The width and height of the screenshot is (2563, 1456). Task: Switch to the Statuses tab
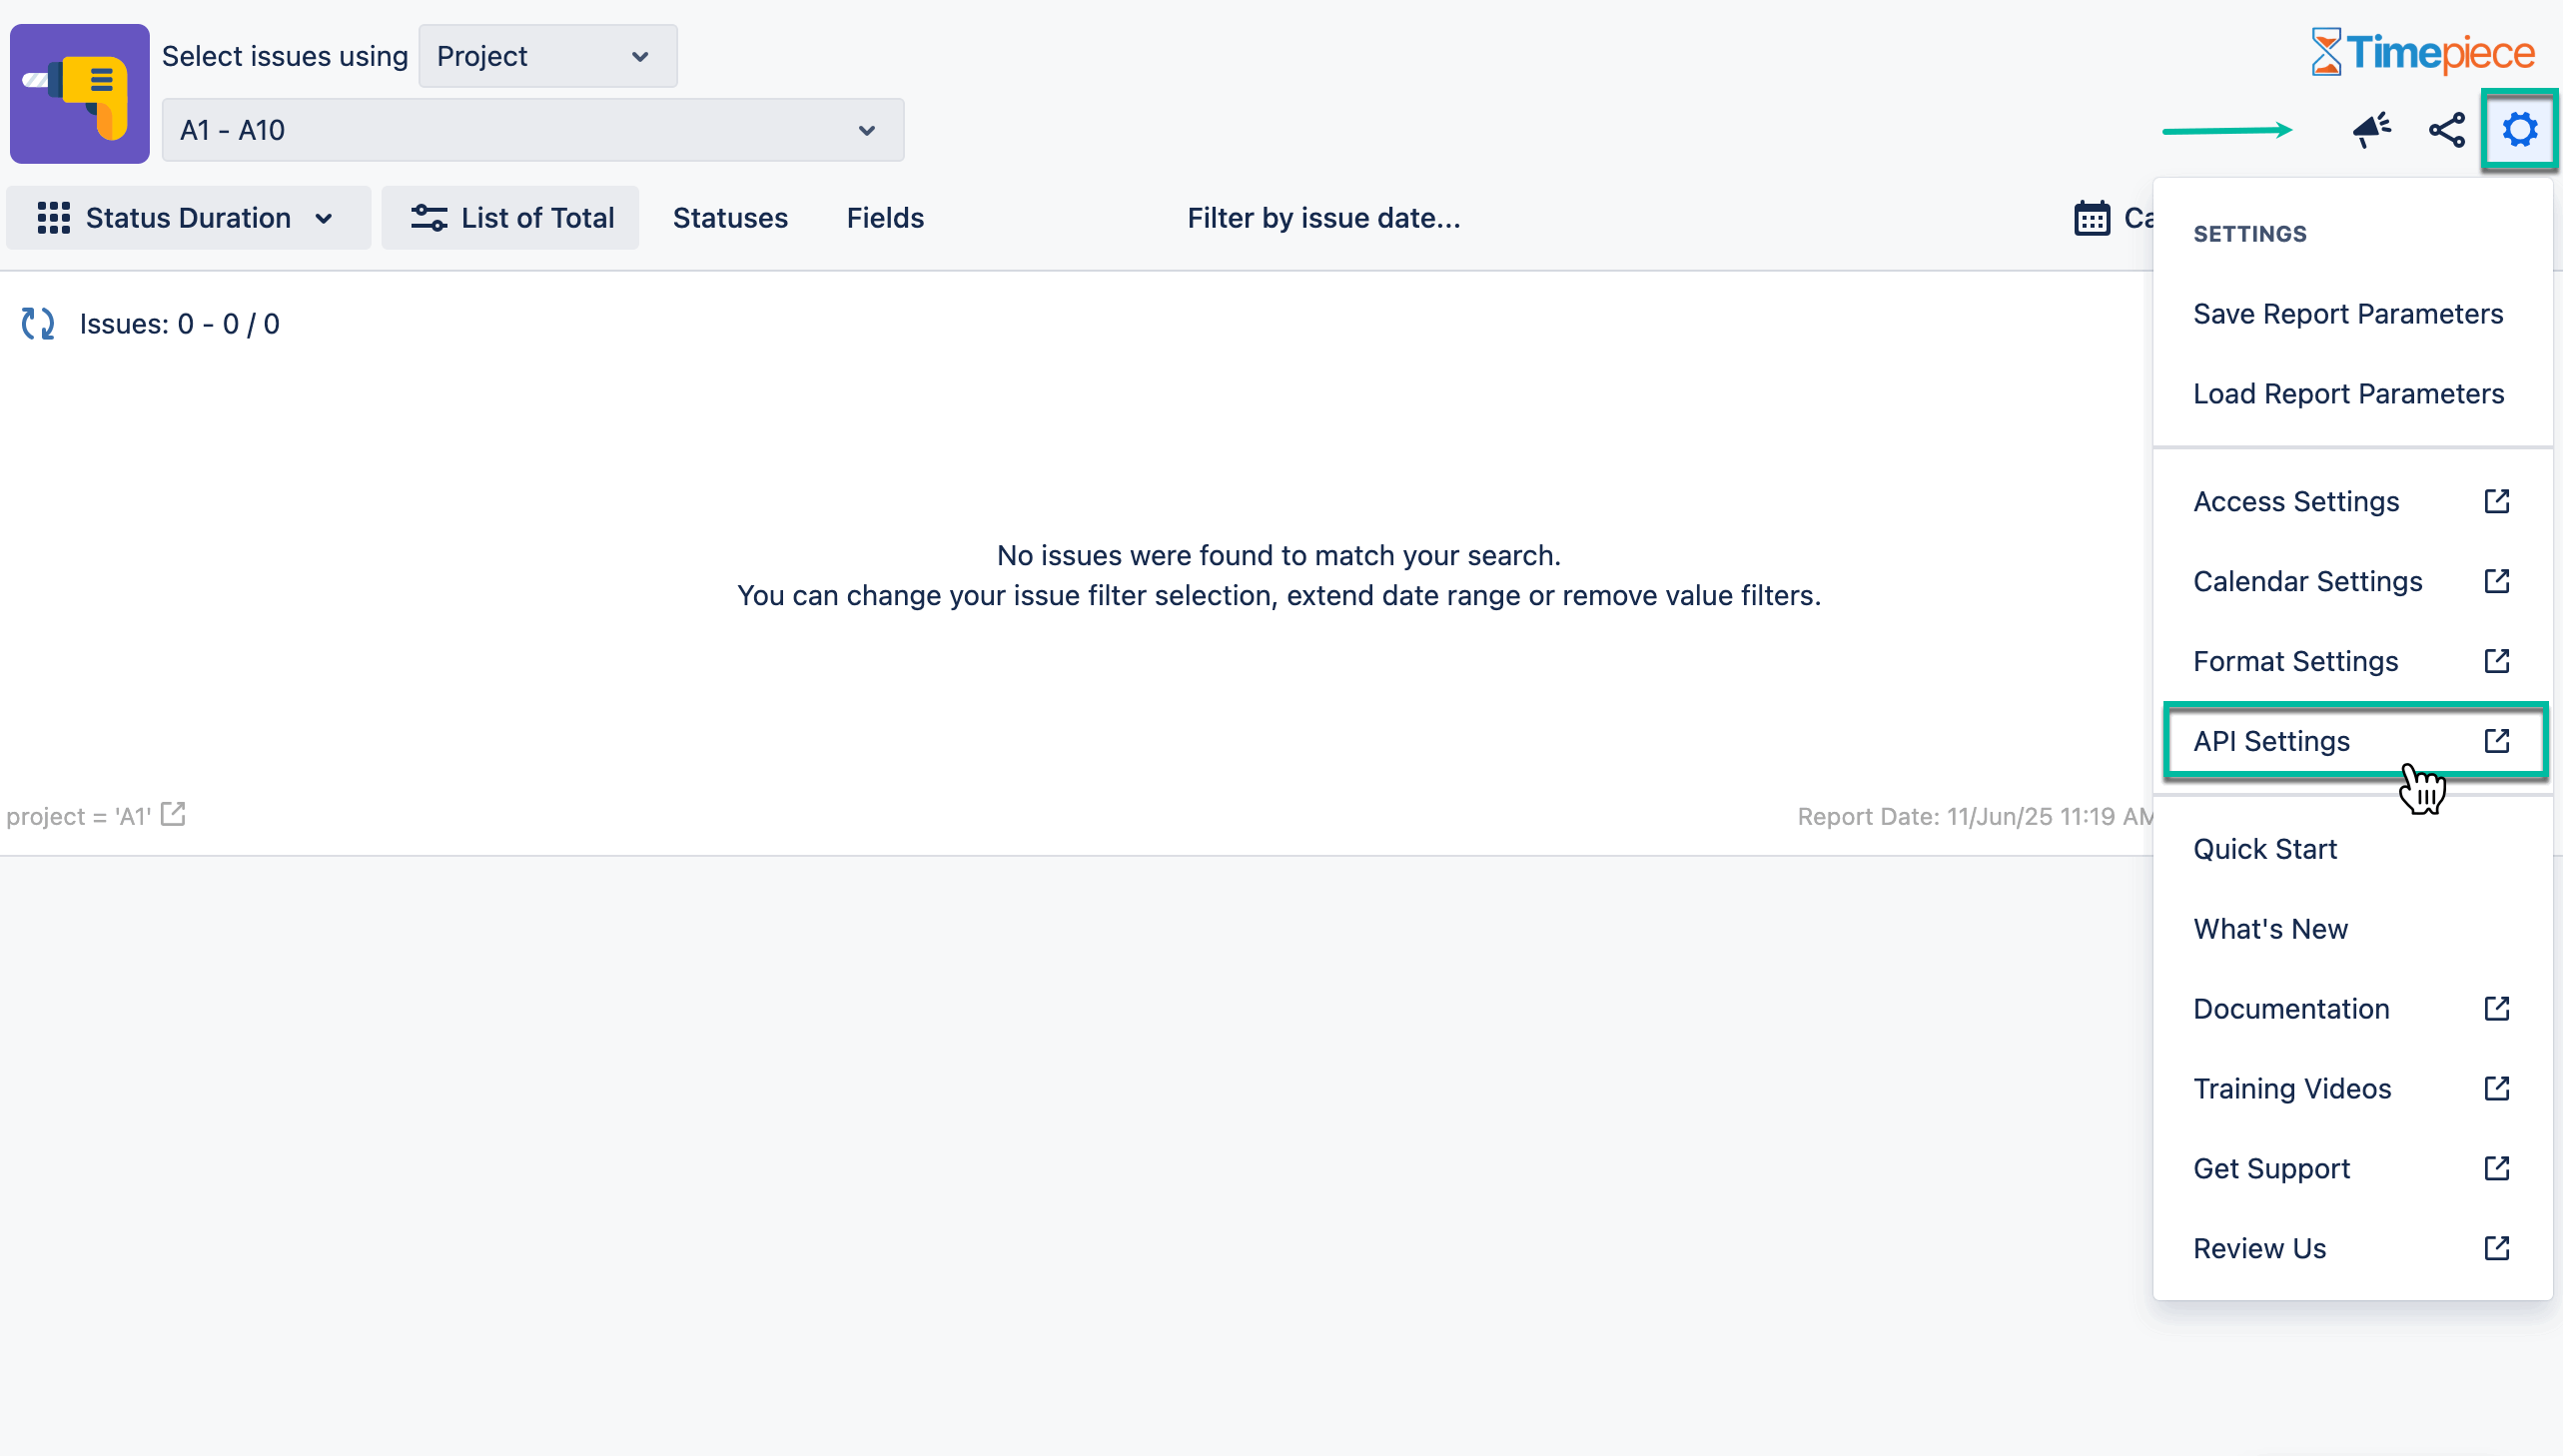730,217
